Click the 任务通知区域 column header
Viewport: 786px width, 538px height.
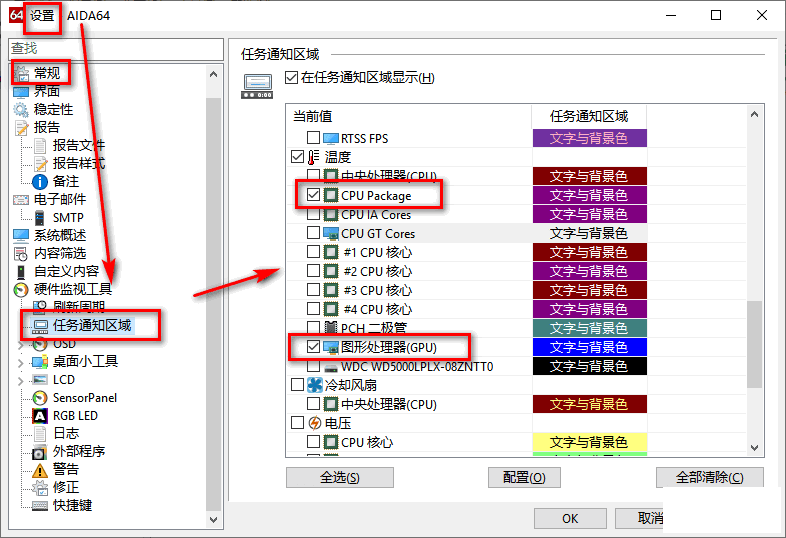click(589, 116)
